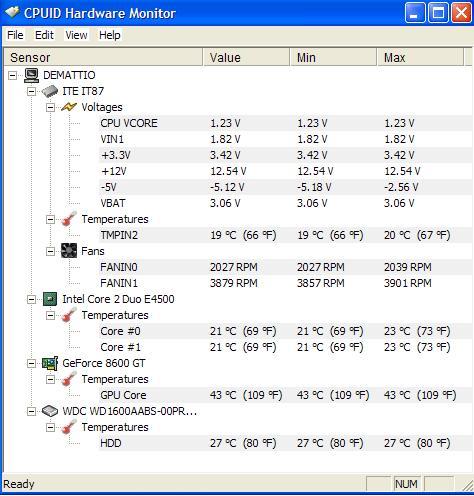Click the thermometer icon under ITE IT87
Screen dimensions: 474x496
(69, 219)
